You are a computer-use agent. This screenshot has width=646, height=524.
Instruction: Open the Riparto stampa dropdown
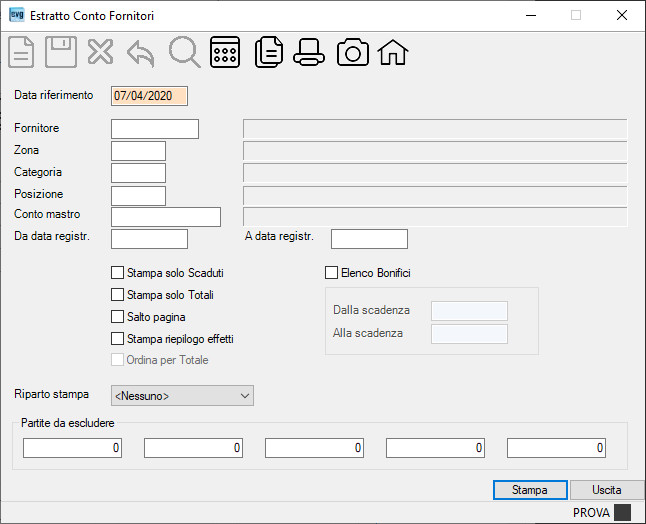183,395
